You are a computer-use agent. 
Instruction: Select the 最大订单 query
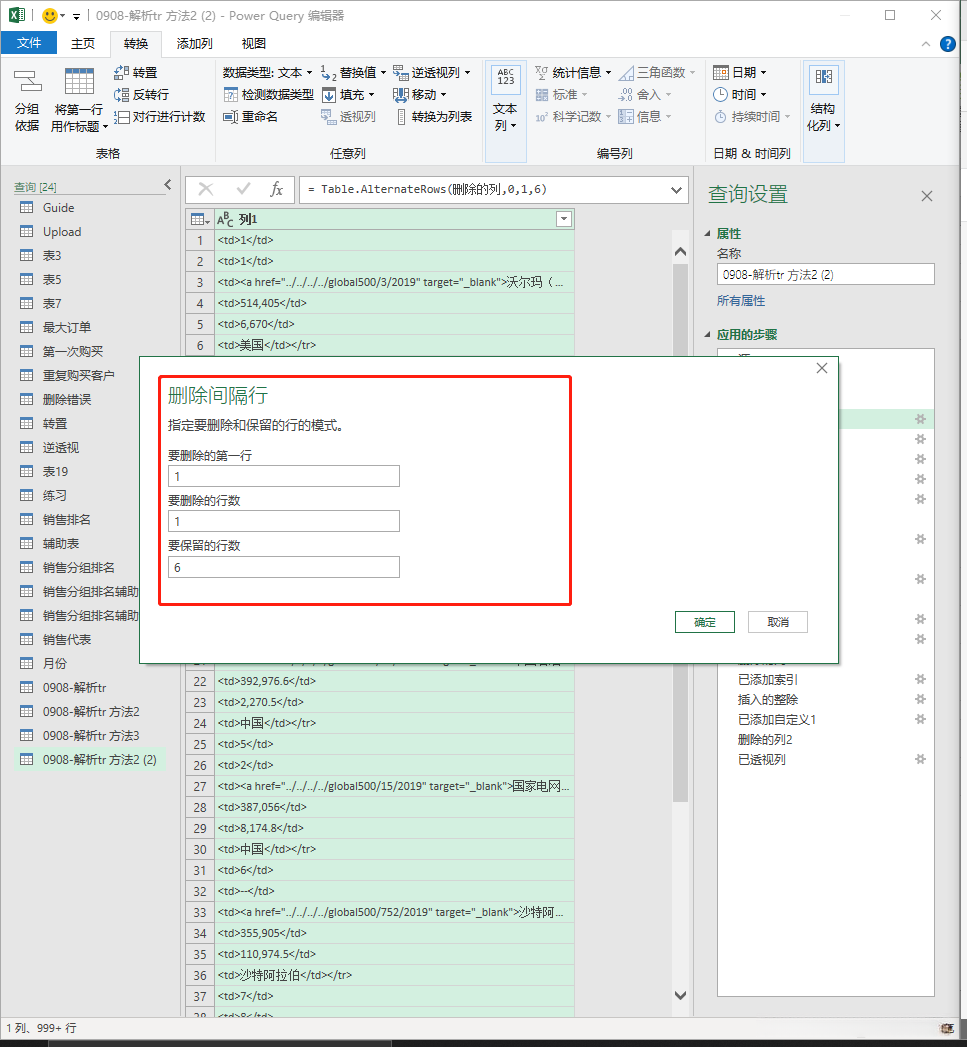pos(67,327)
